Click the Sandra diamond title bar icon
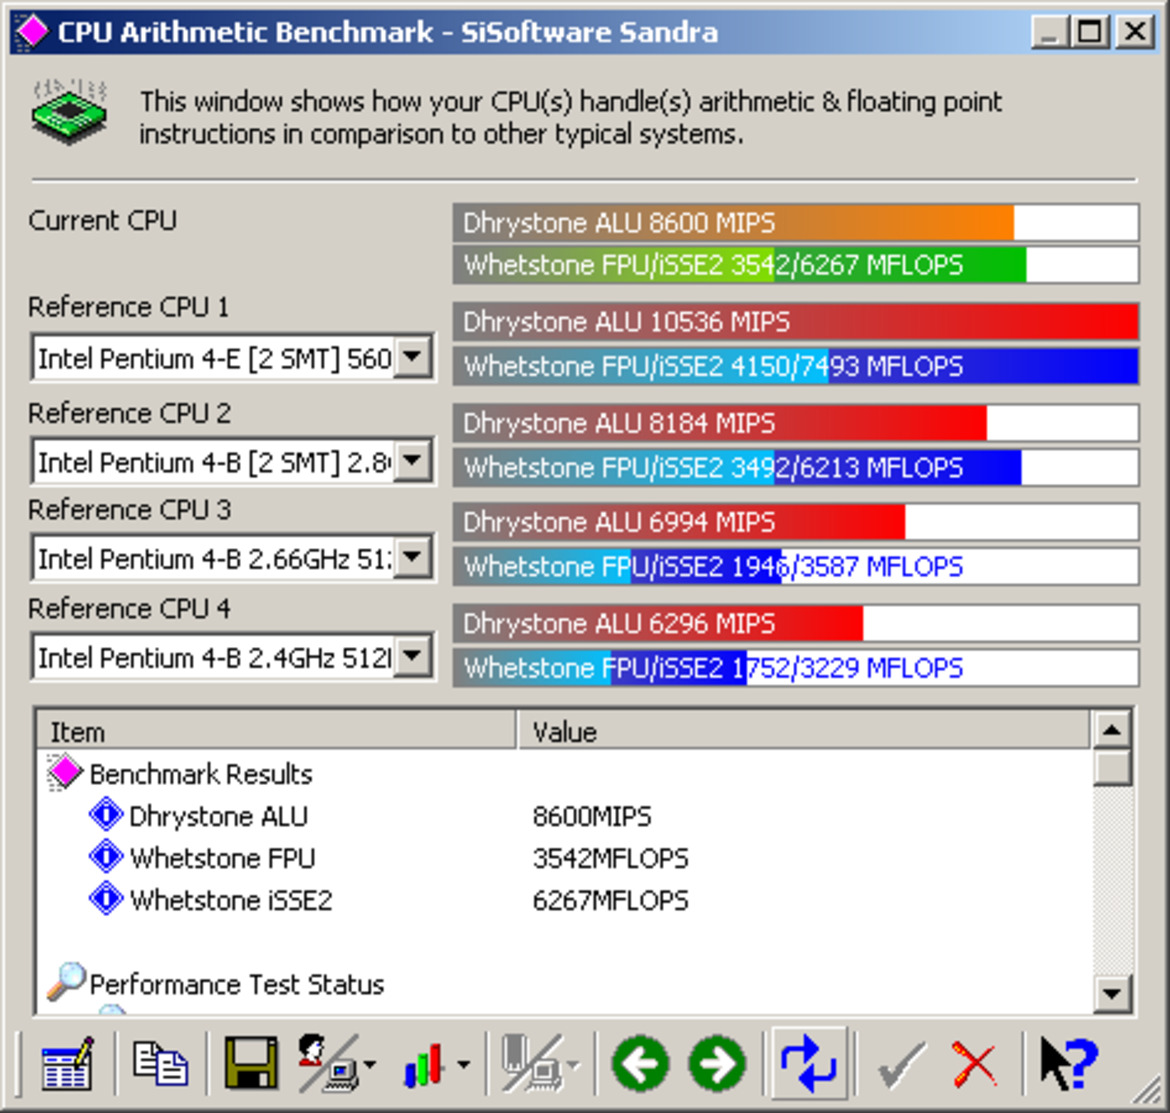The height and width of the screenshot is (1113, 1170). click(x=31, y=32)
